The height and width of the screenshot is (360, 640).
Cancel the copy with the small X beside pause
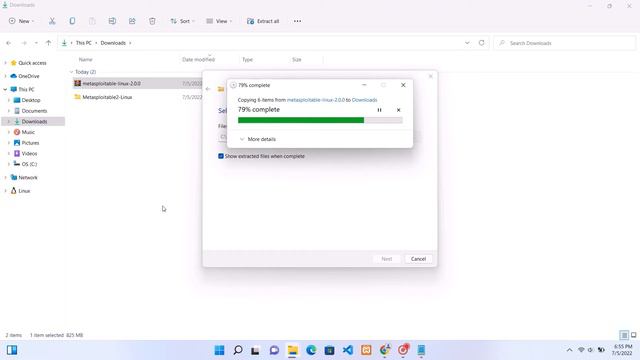[x=398, y=110]
